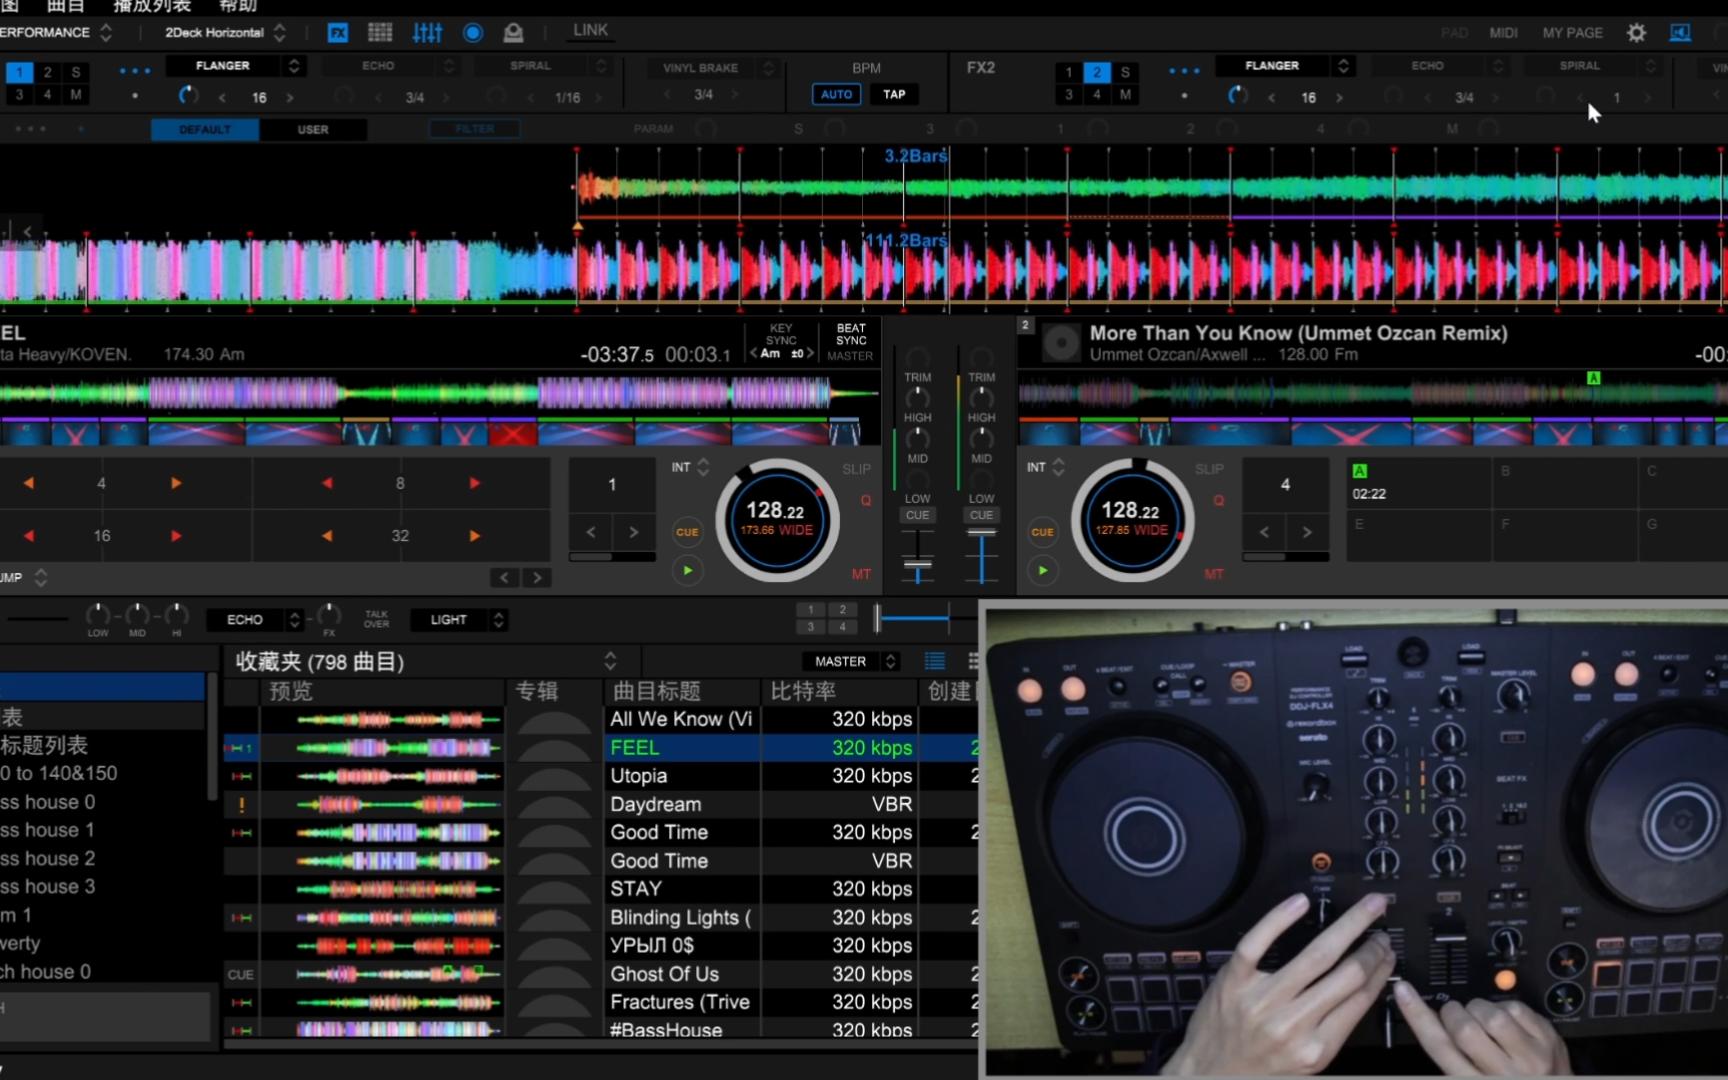The width and height of the screenshot is (1728, 1080).
Task: Switch to the USER tab in FX section
Action: (x=313, y=129)
